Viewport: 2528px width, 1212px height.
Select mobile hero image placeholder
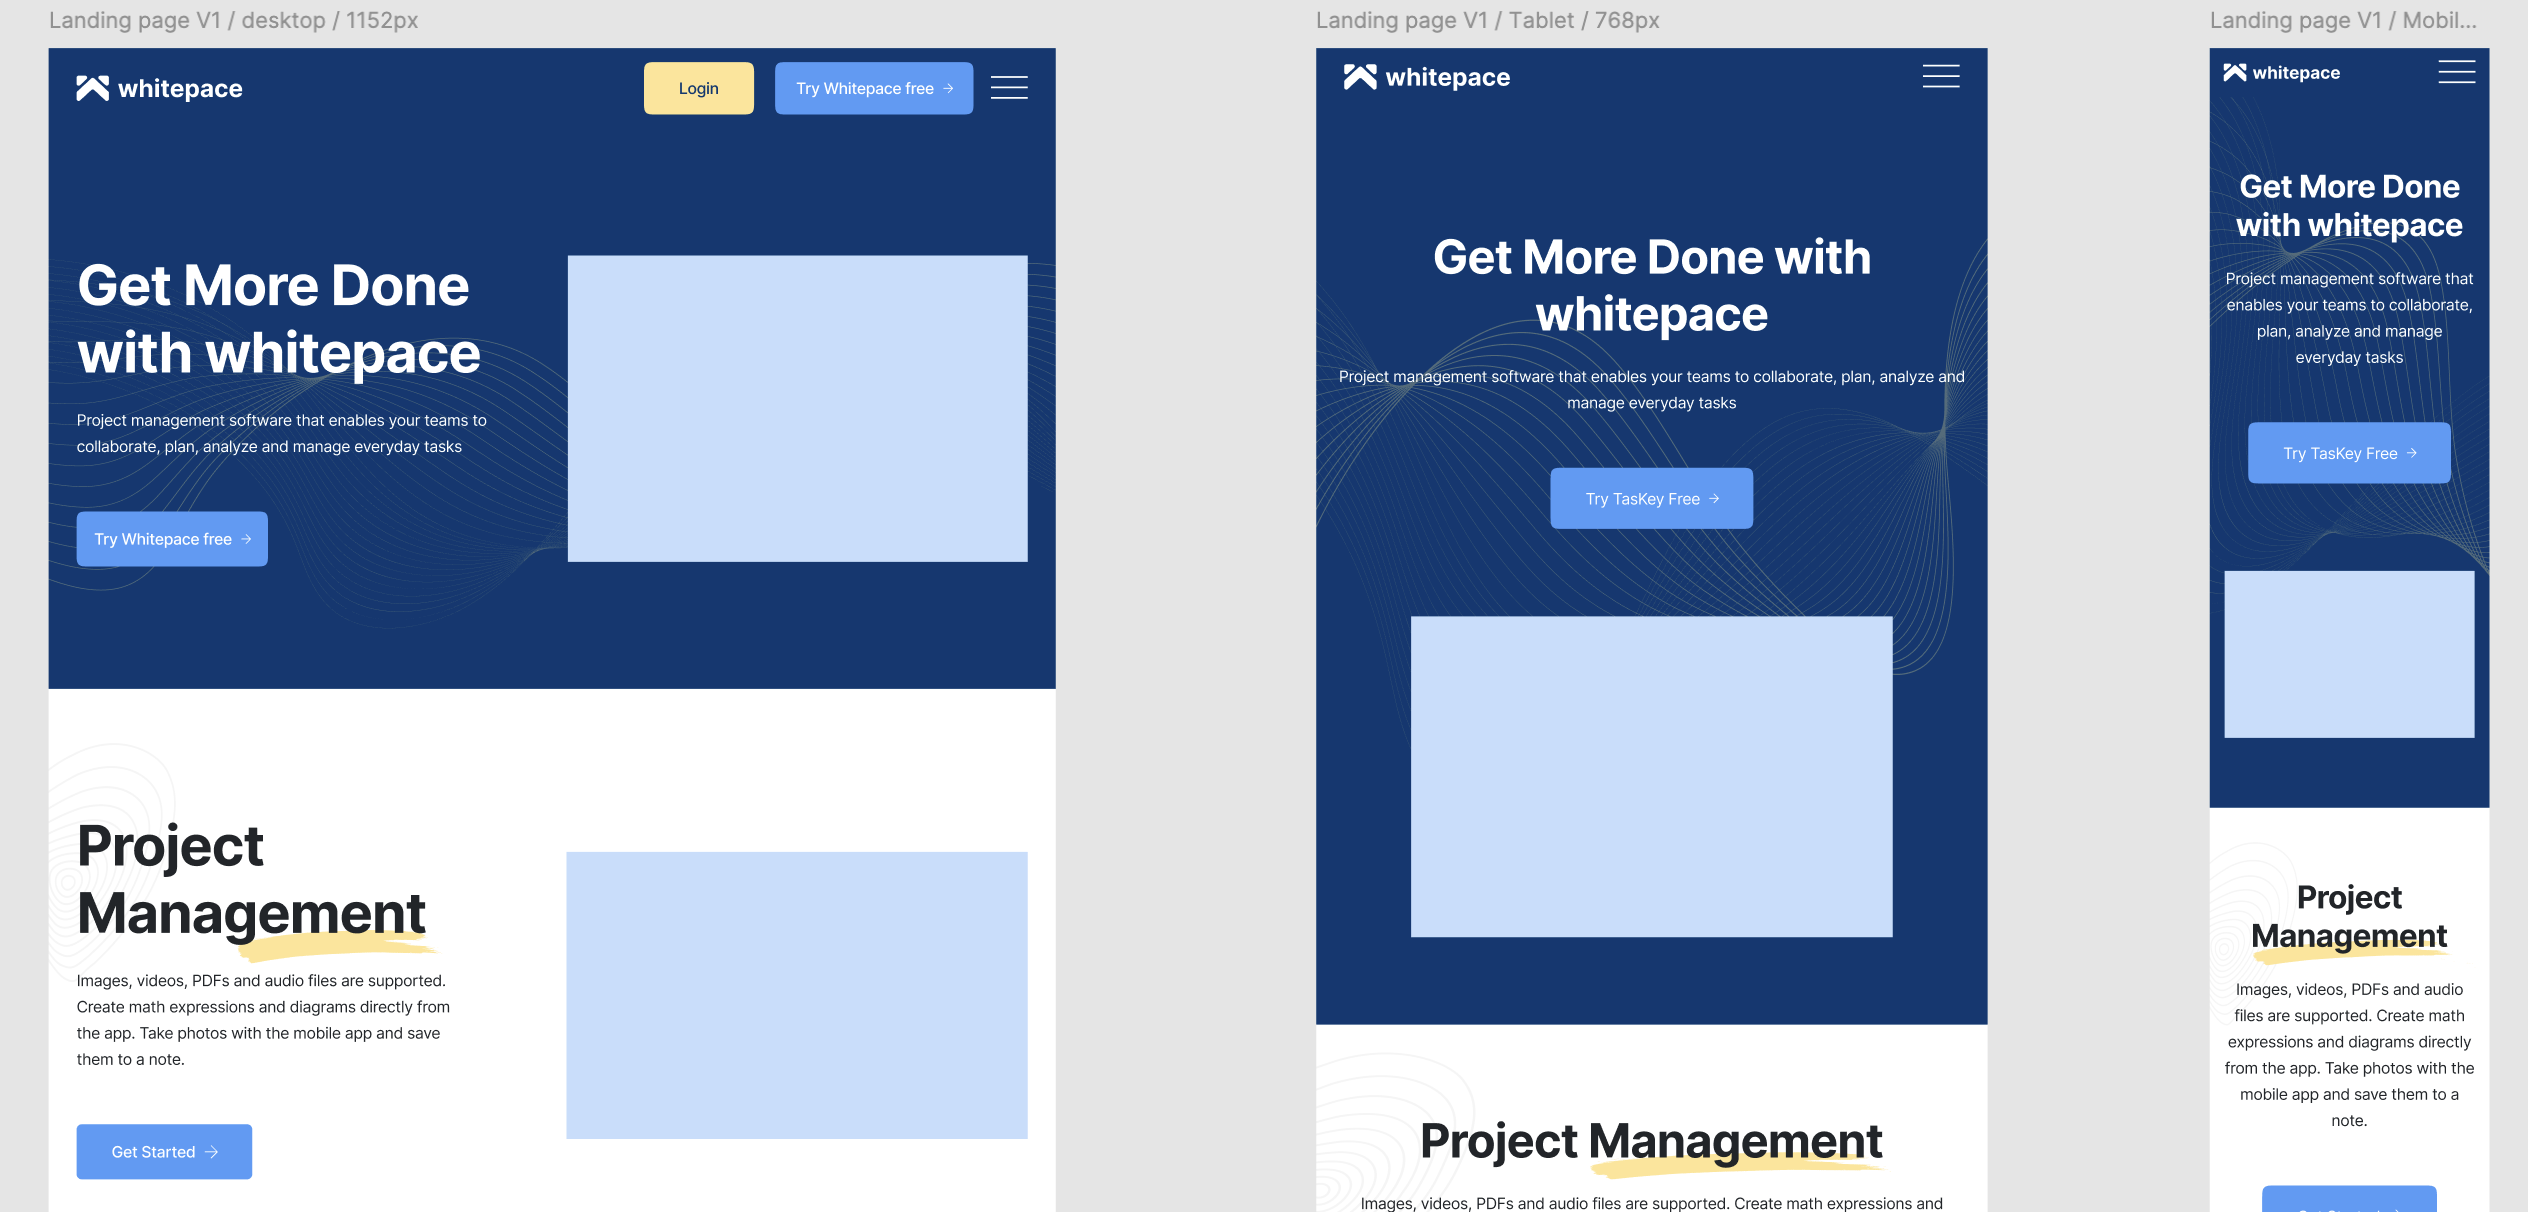[x=2349, y=654]
